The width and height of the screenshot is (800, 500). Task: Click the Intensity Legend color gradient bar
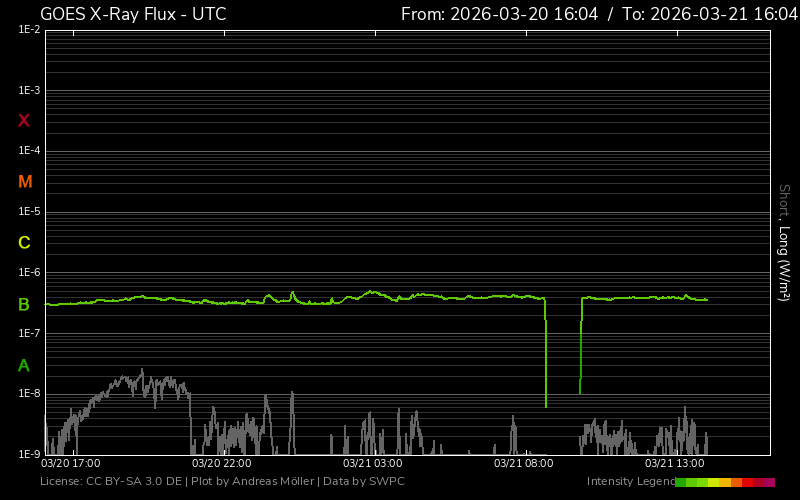724,482
